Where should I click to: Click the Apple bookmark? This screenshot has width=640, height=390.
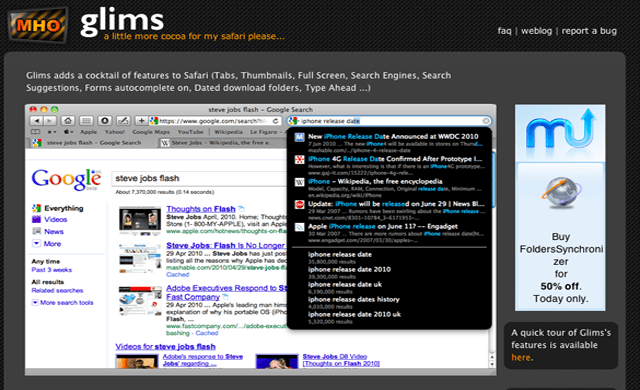89,132
